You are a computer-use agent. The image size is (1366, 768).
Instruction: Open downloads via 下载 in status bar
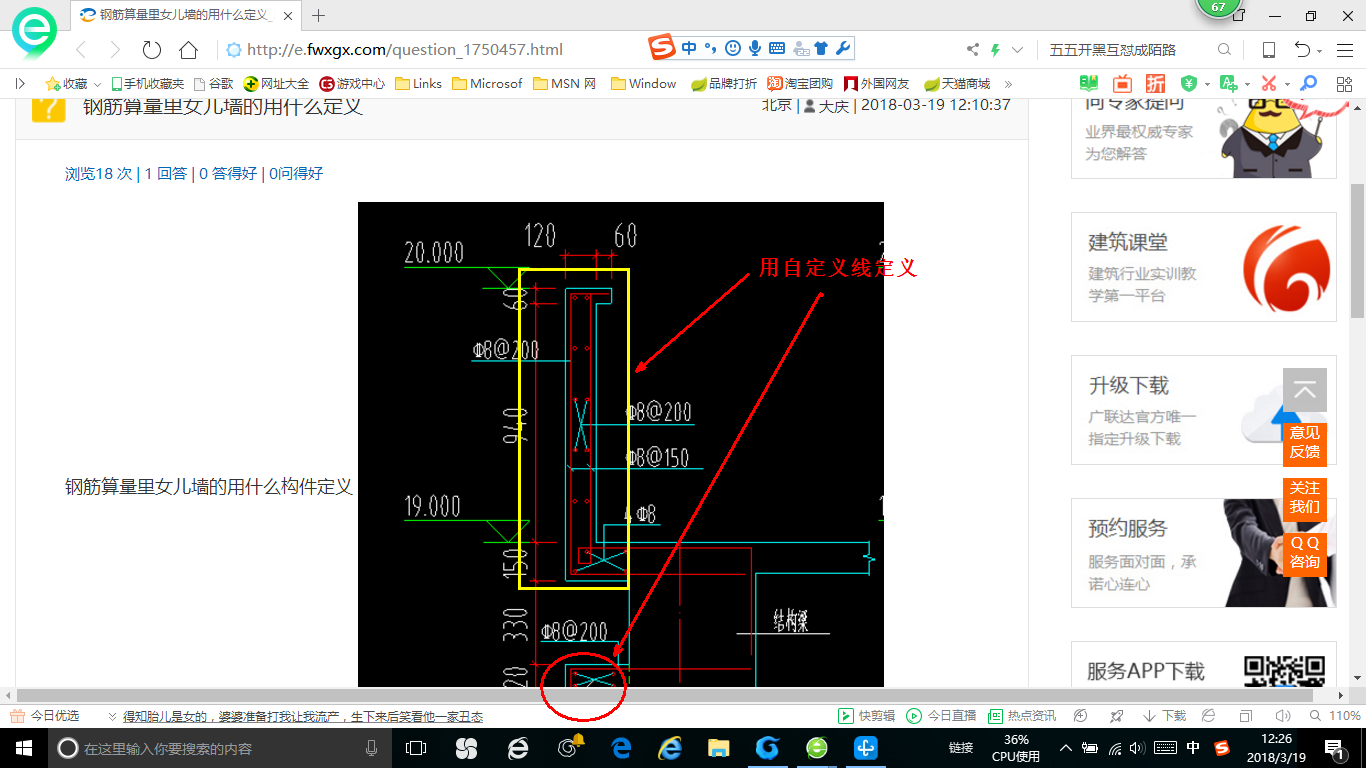[x=1165, y=716]
